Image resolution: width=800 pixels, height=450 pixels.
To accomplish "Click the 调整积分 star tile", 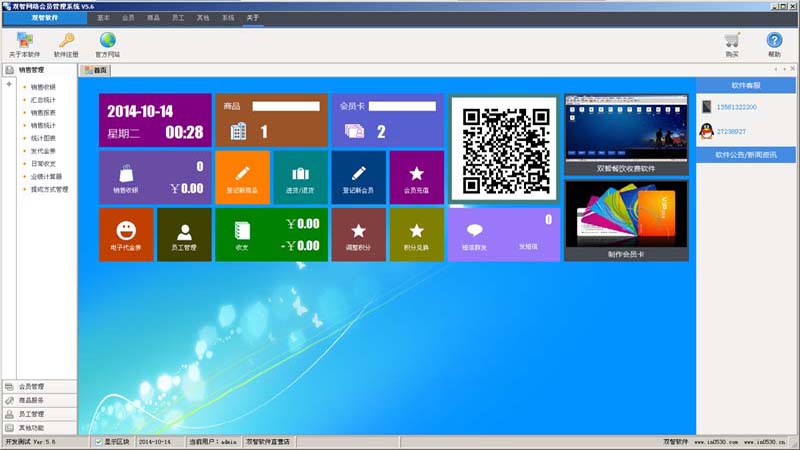I will click(359, 235).
